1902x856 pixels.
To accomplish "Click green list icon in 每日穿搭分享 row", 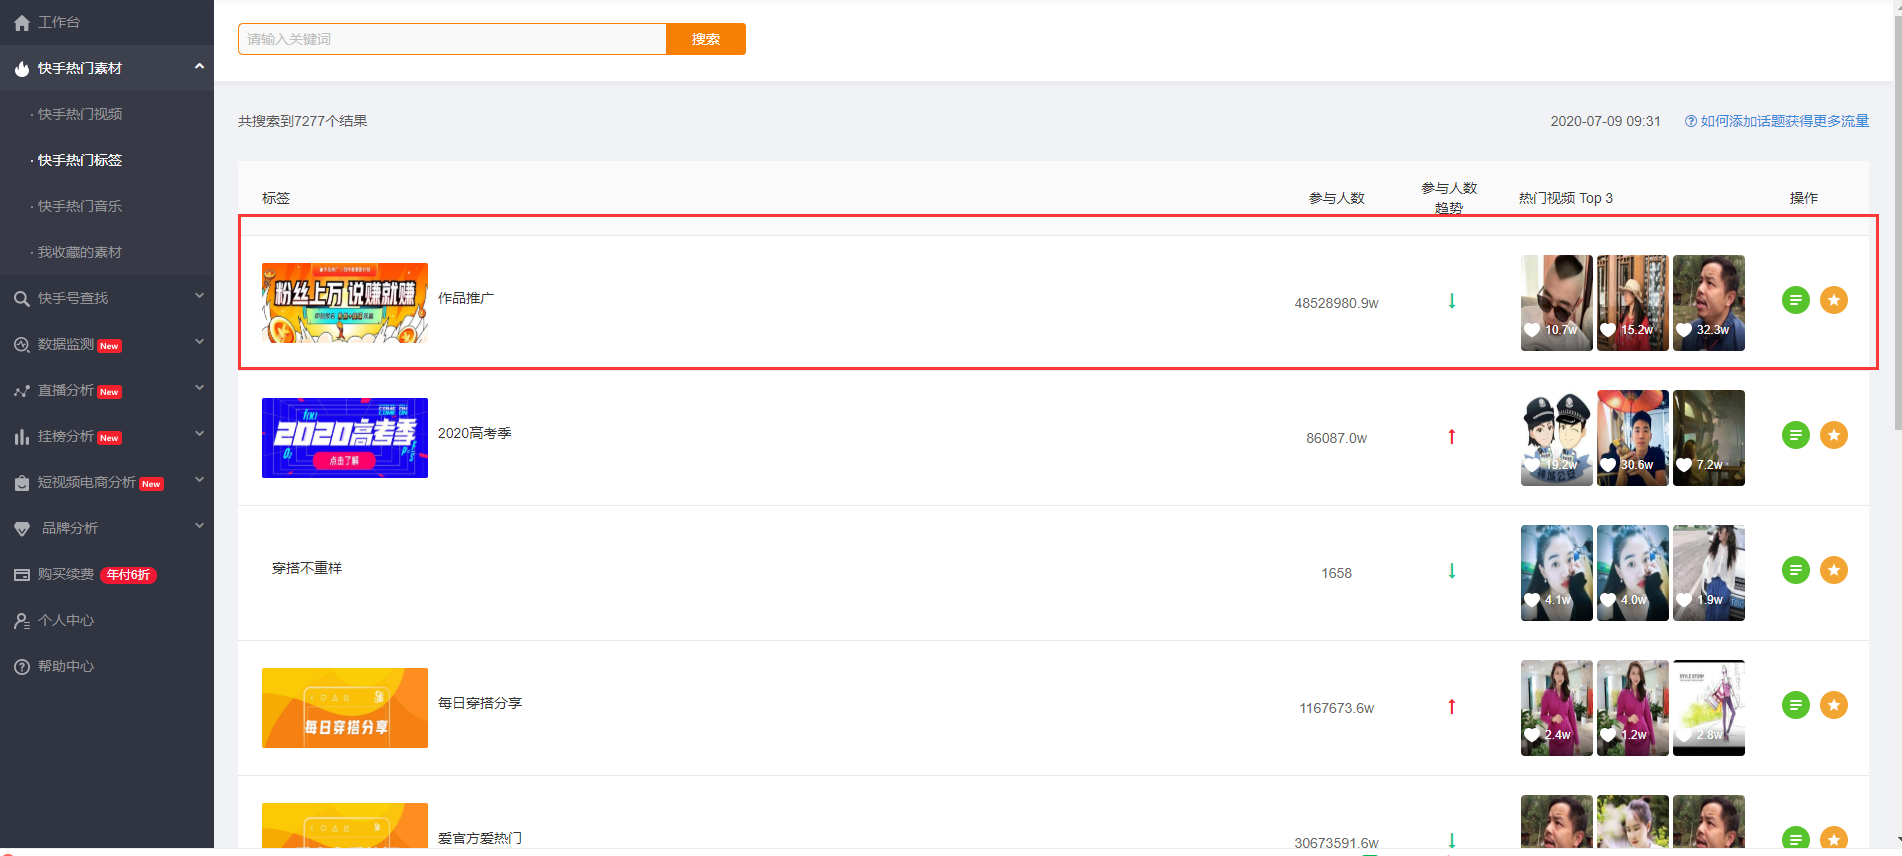I will point(1796,705).
